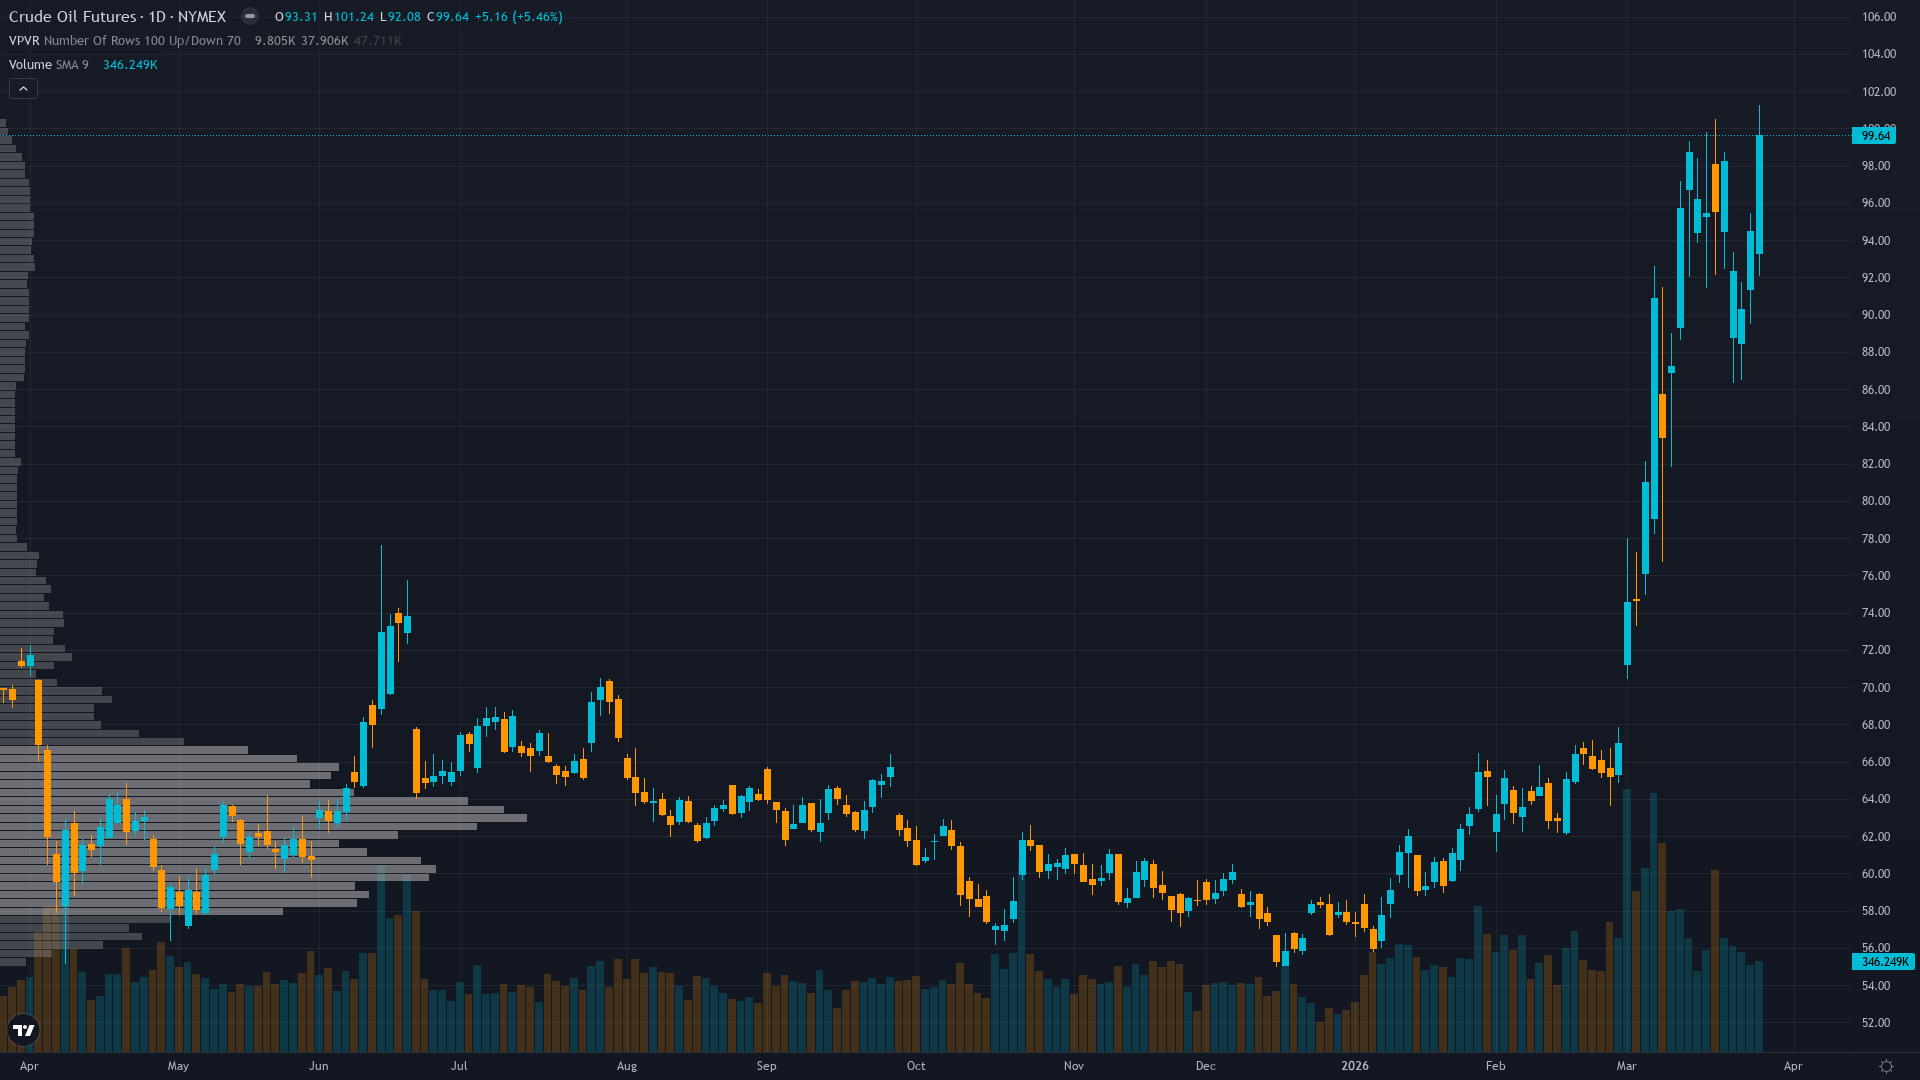Click the 346.249K volume axis label
This screenshot has height=1080, width=1920.
click(x=1884, y=961)
